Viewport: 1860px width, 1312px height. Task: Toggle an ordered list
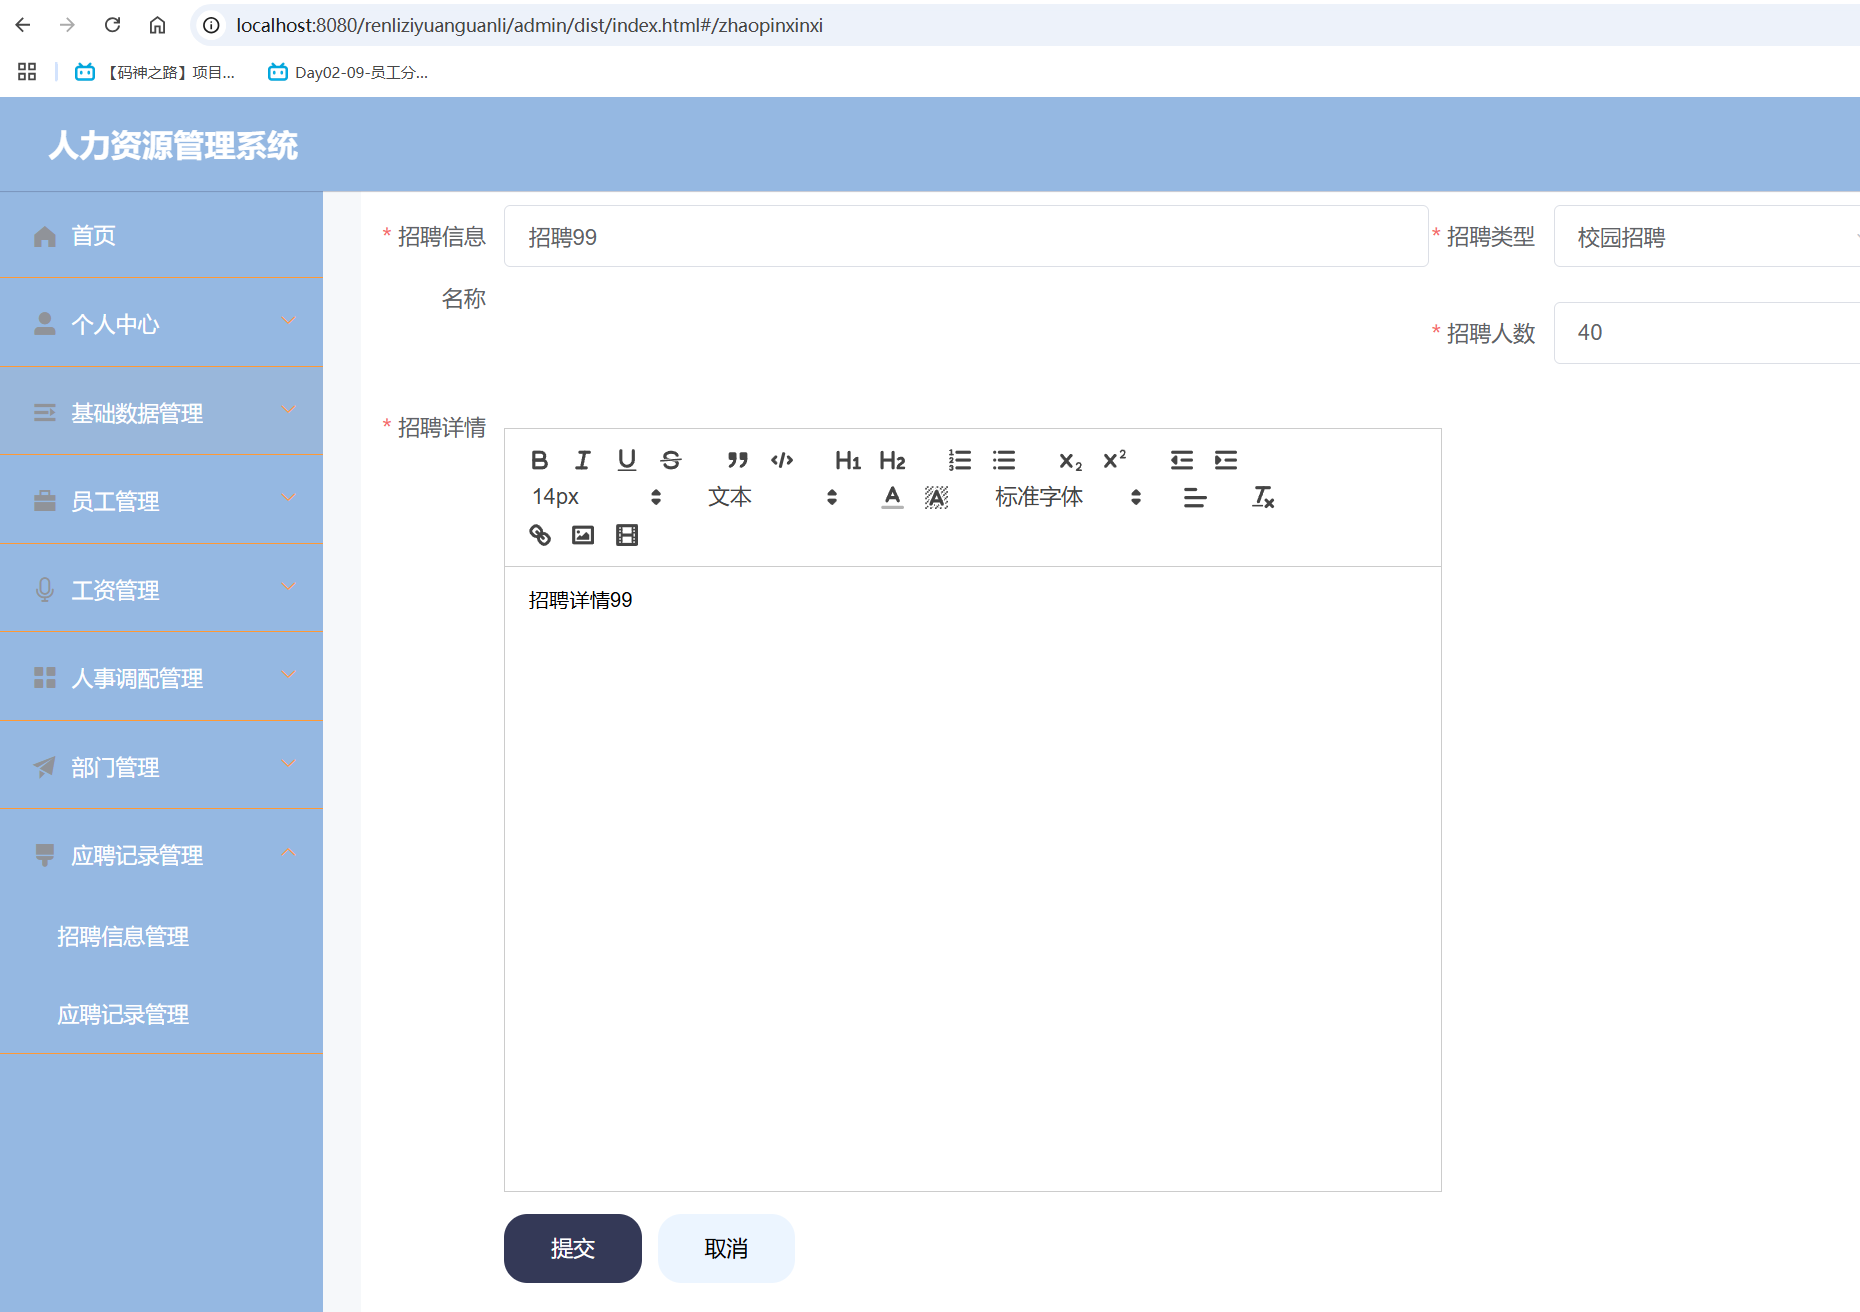pyautogui.click(x=960, y=460)
